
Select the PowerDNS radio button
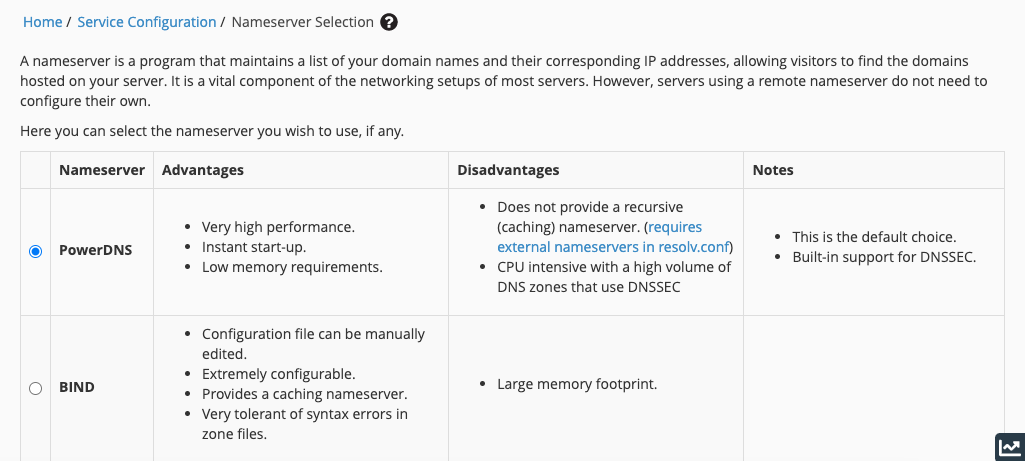tap(36, 251)
